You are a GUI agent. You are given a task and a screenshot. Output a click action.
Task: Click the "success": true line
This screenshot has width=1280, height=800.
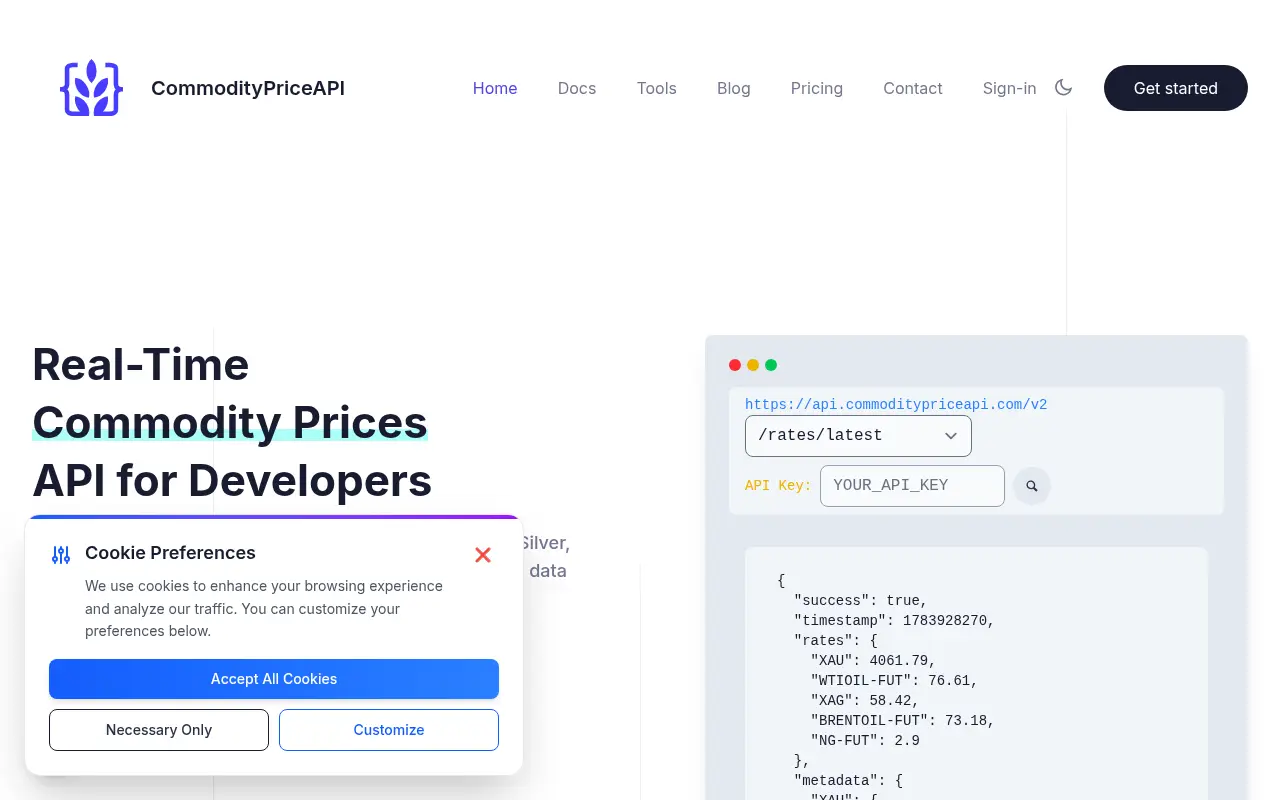(x=861, y=601)
